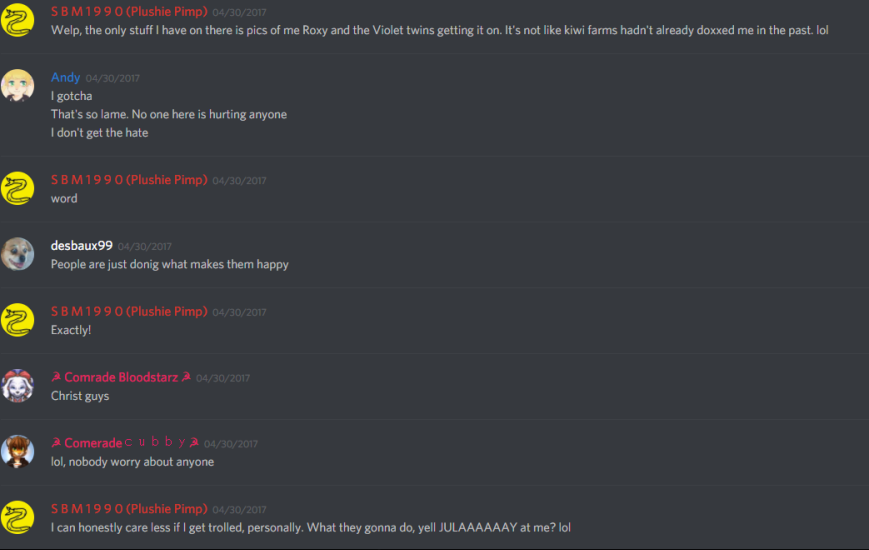This screenshot has height=550, width=869.
Task: Click 'I don't get the hate' message
Action: tap(100, 133)
